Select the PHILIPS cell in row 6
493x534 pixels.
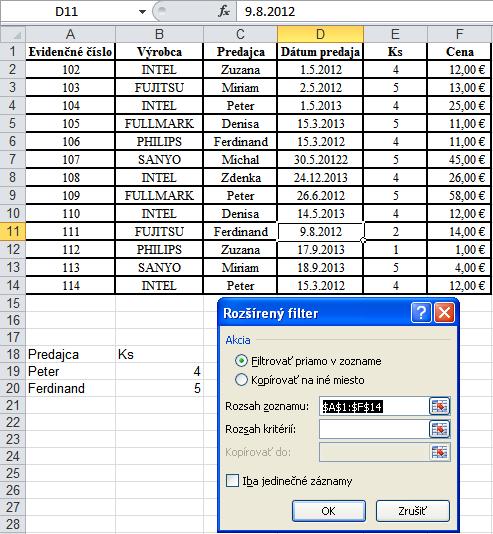(x=159, y=142)
